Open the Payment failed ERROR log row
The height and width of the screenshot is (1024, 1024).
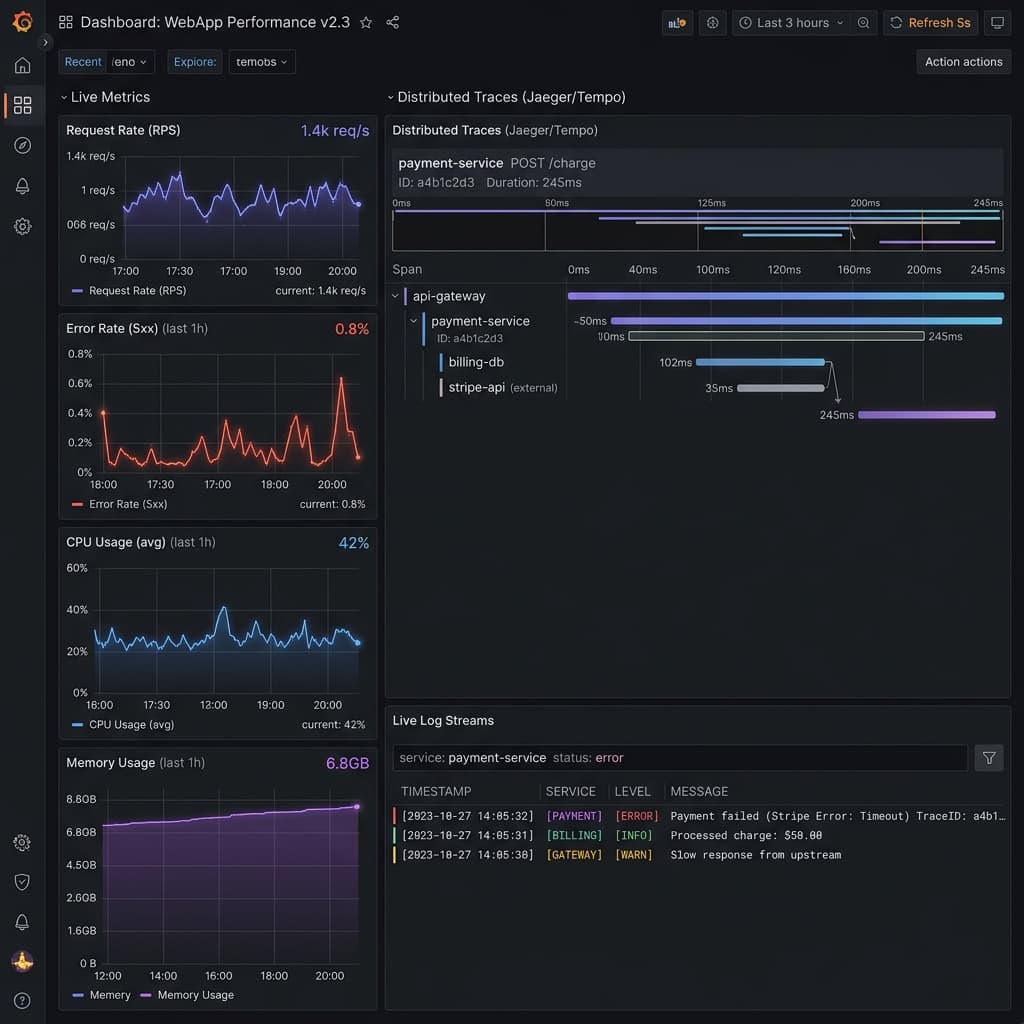[x=699, y=816]
